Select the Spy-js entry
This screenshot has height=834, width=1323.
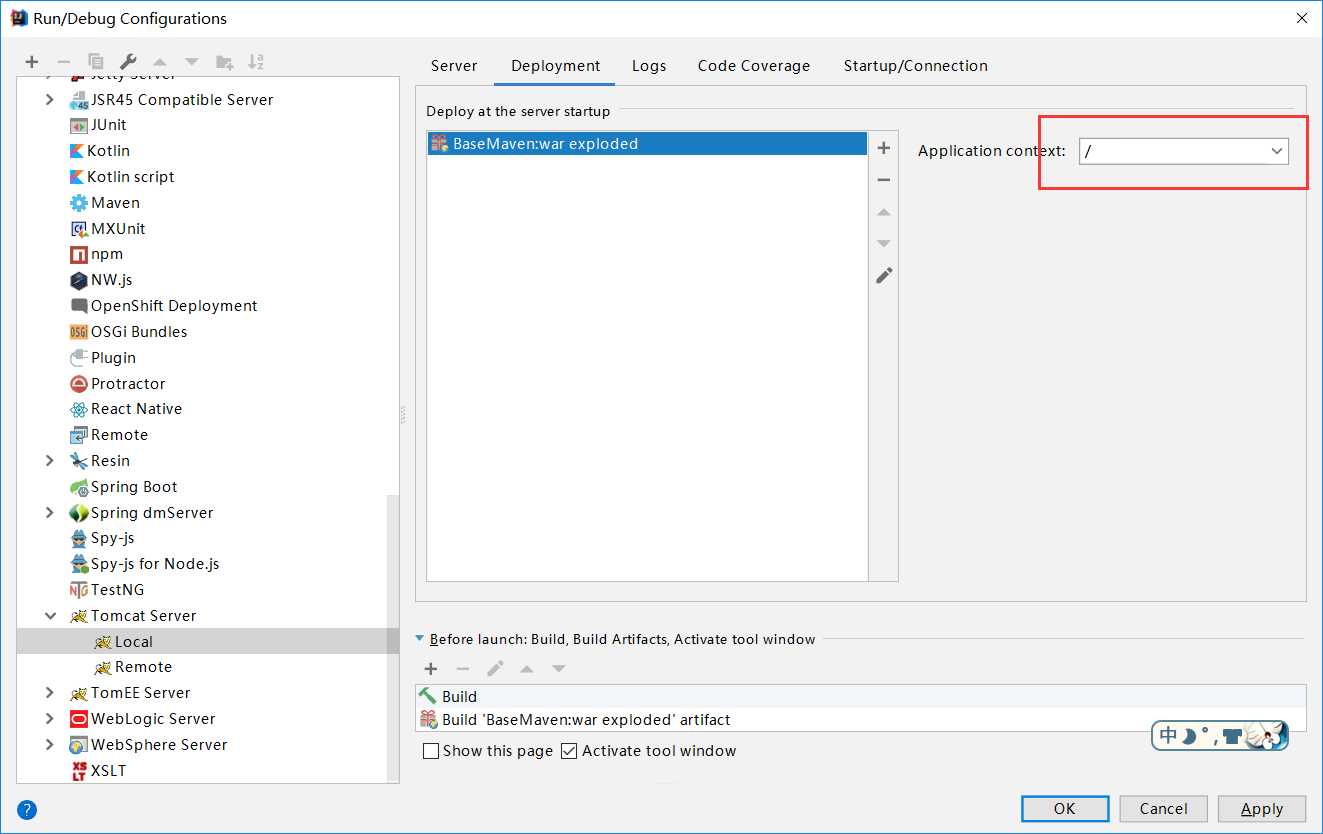(102, 538)
